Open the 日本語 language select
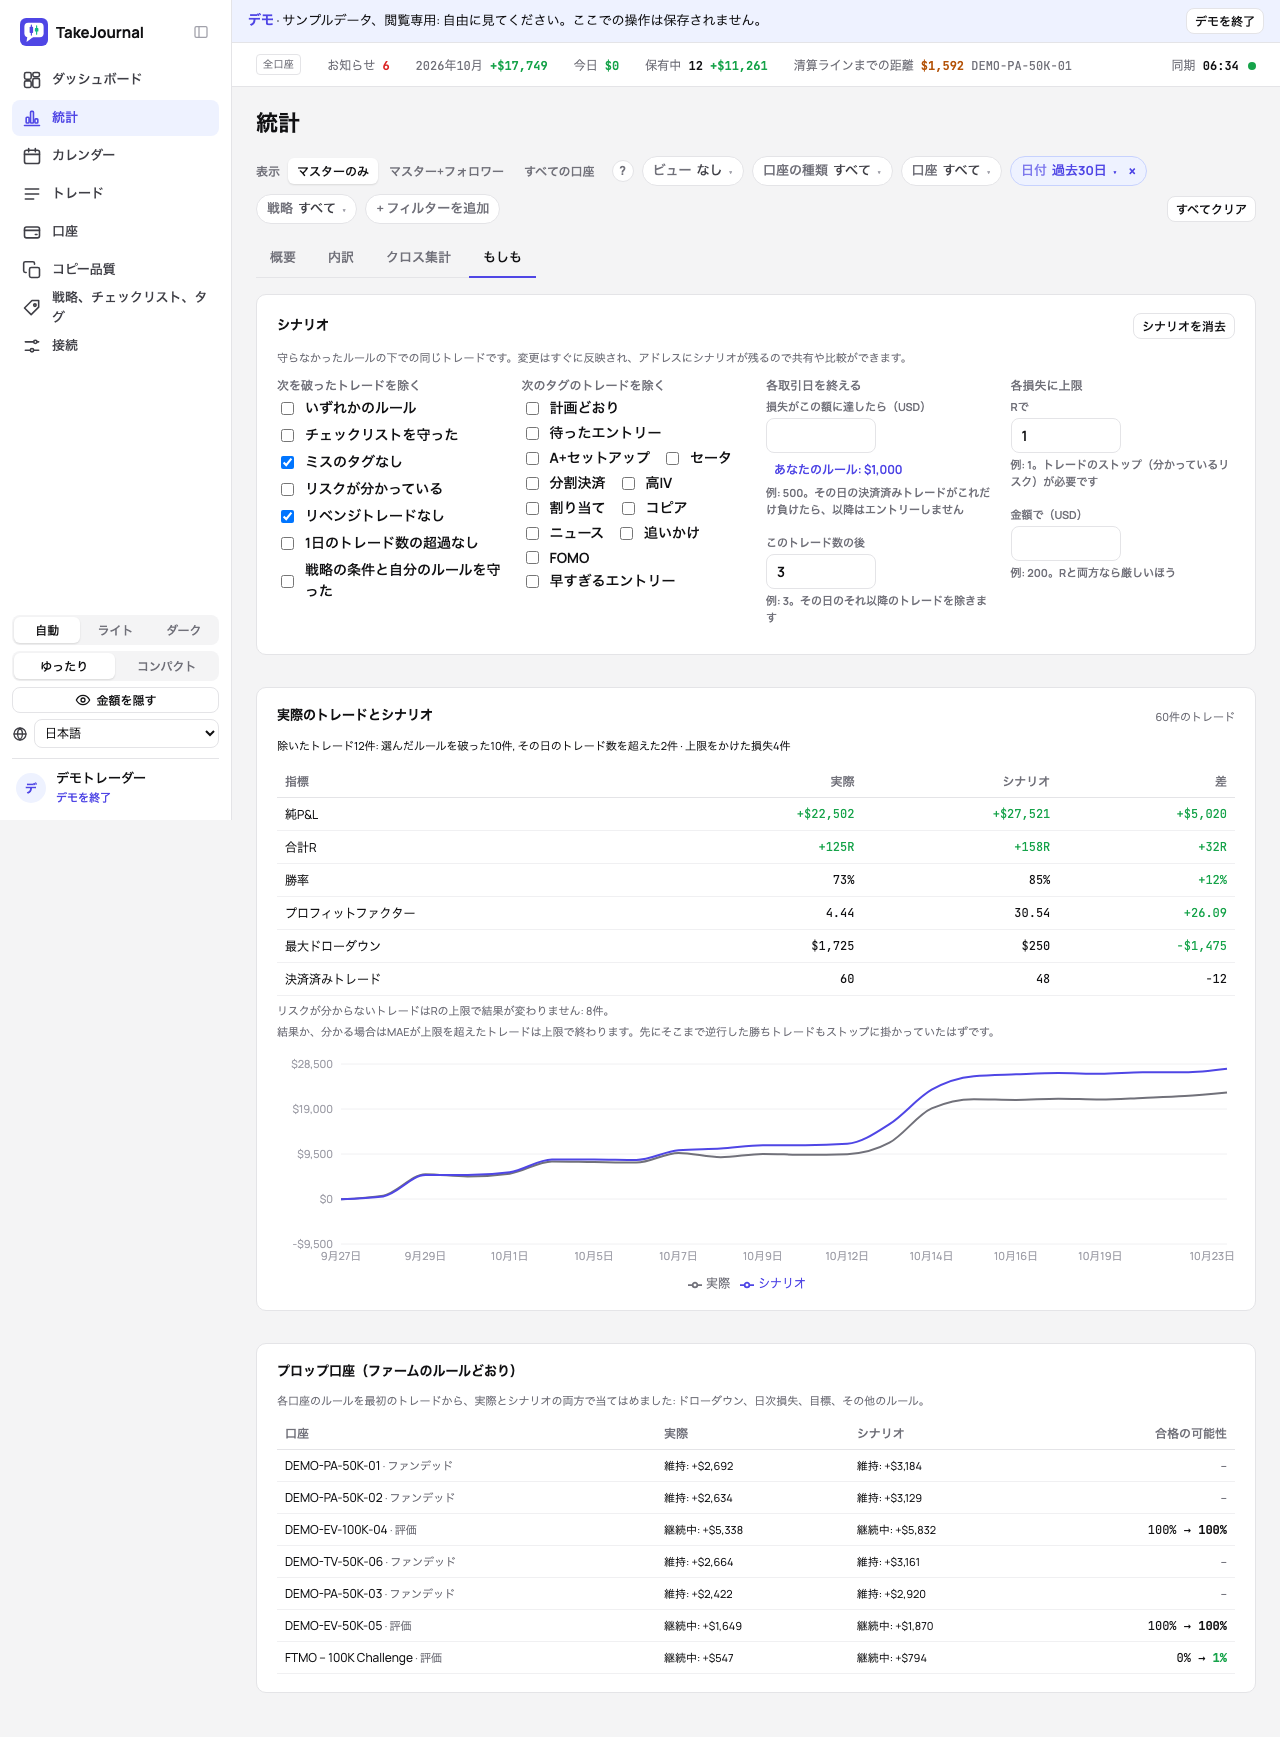 126,734
